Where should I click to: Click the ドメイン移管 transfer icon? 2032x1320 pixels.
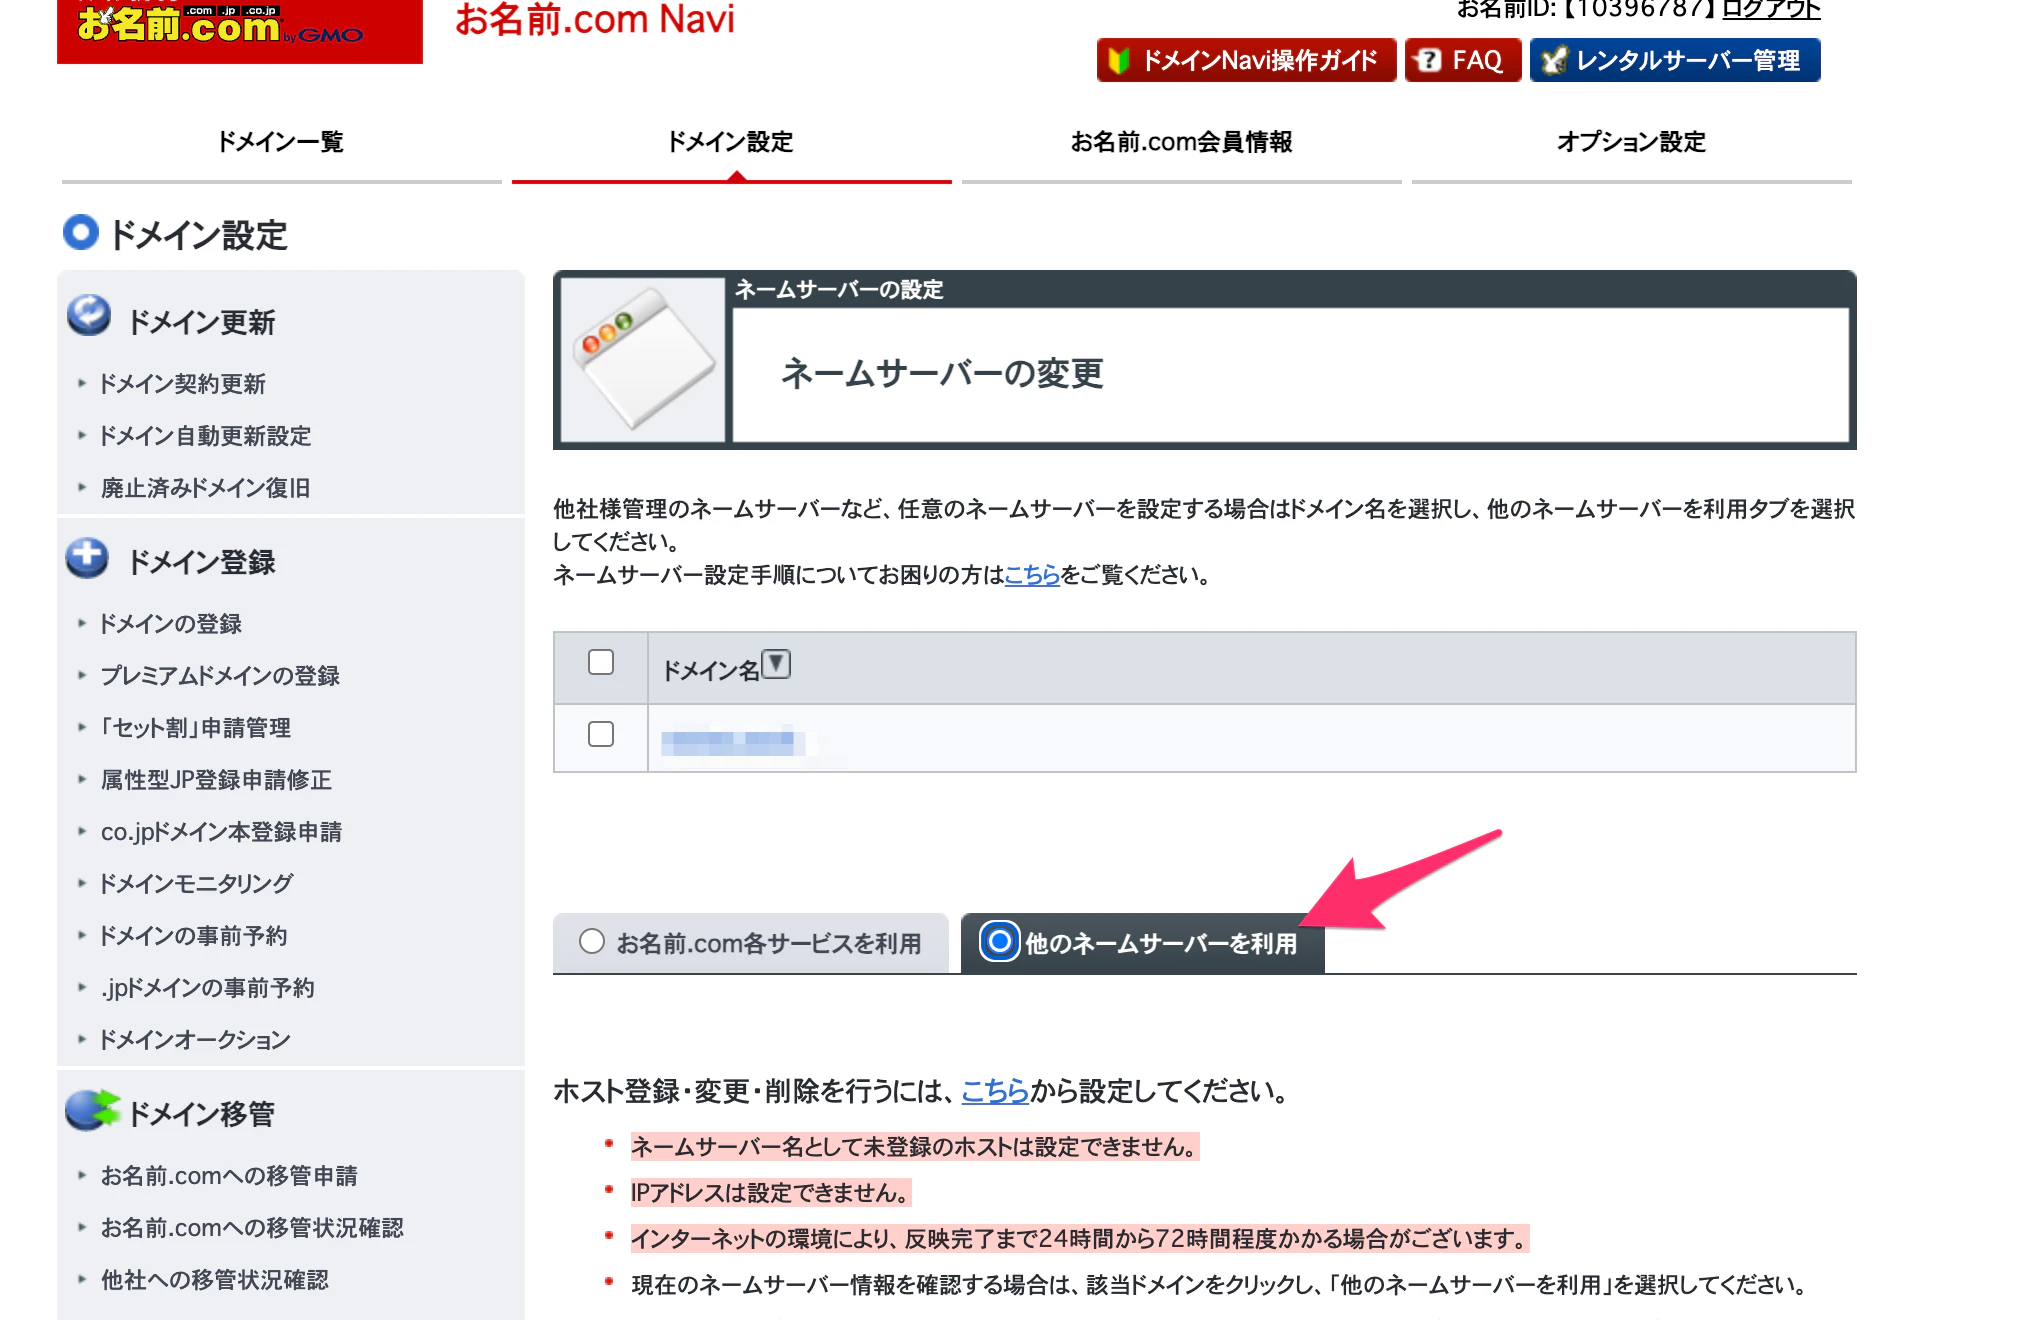pos(92,1110)
